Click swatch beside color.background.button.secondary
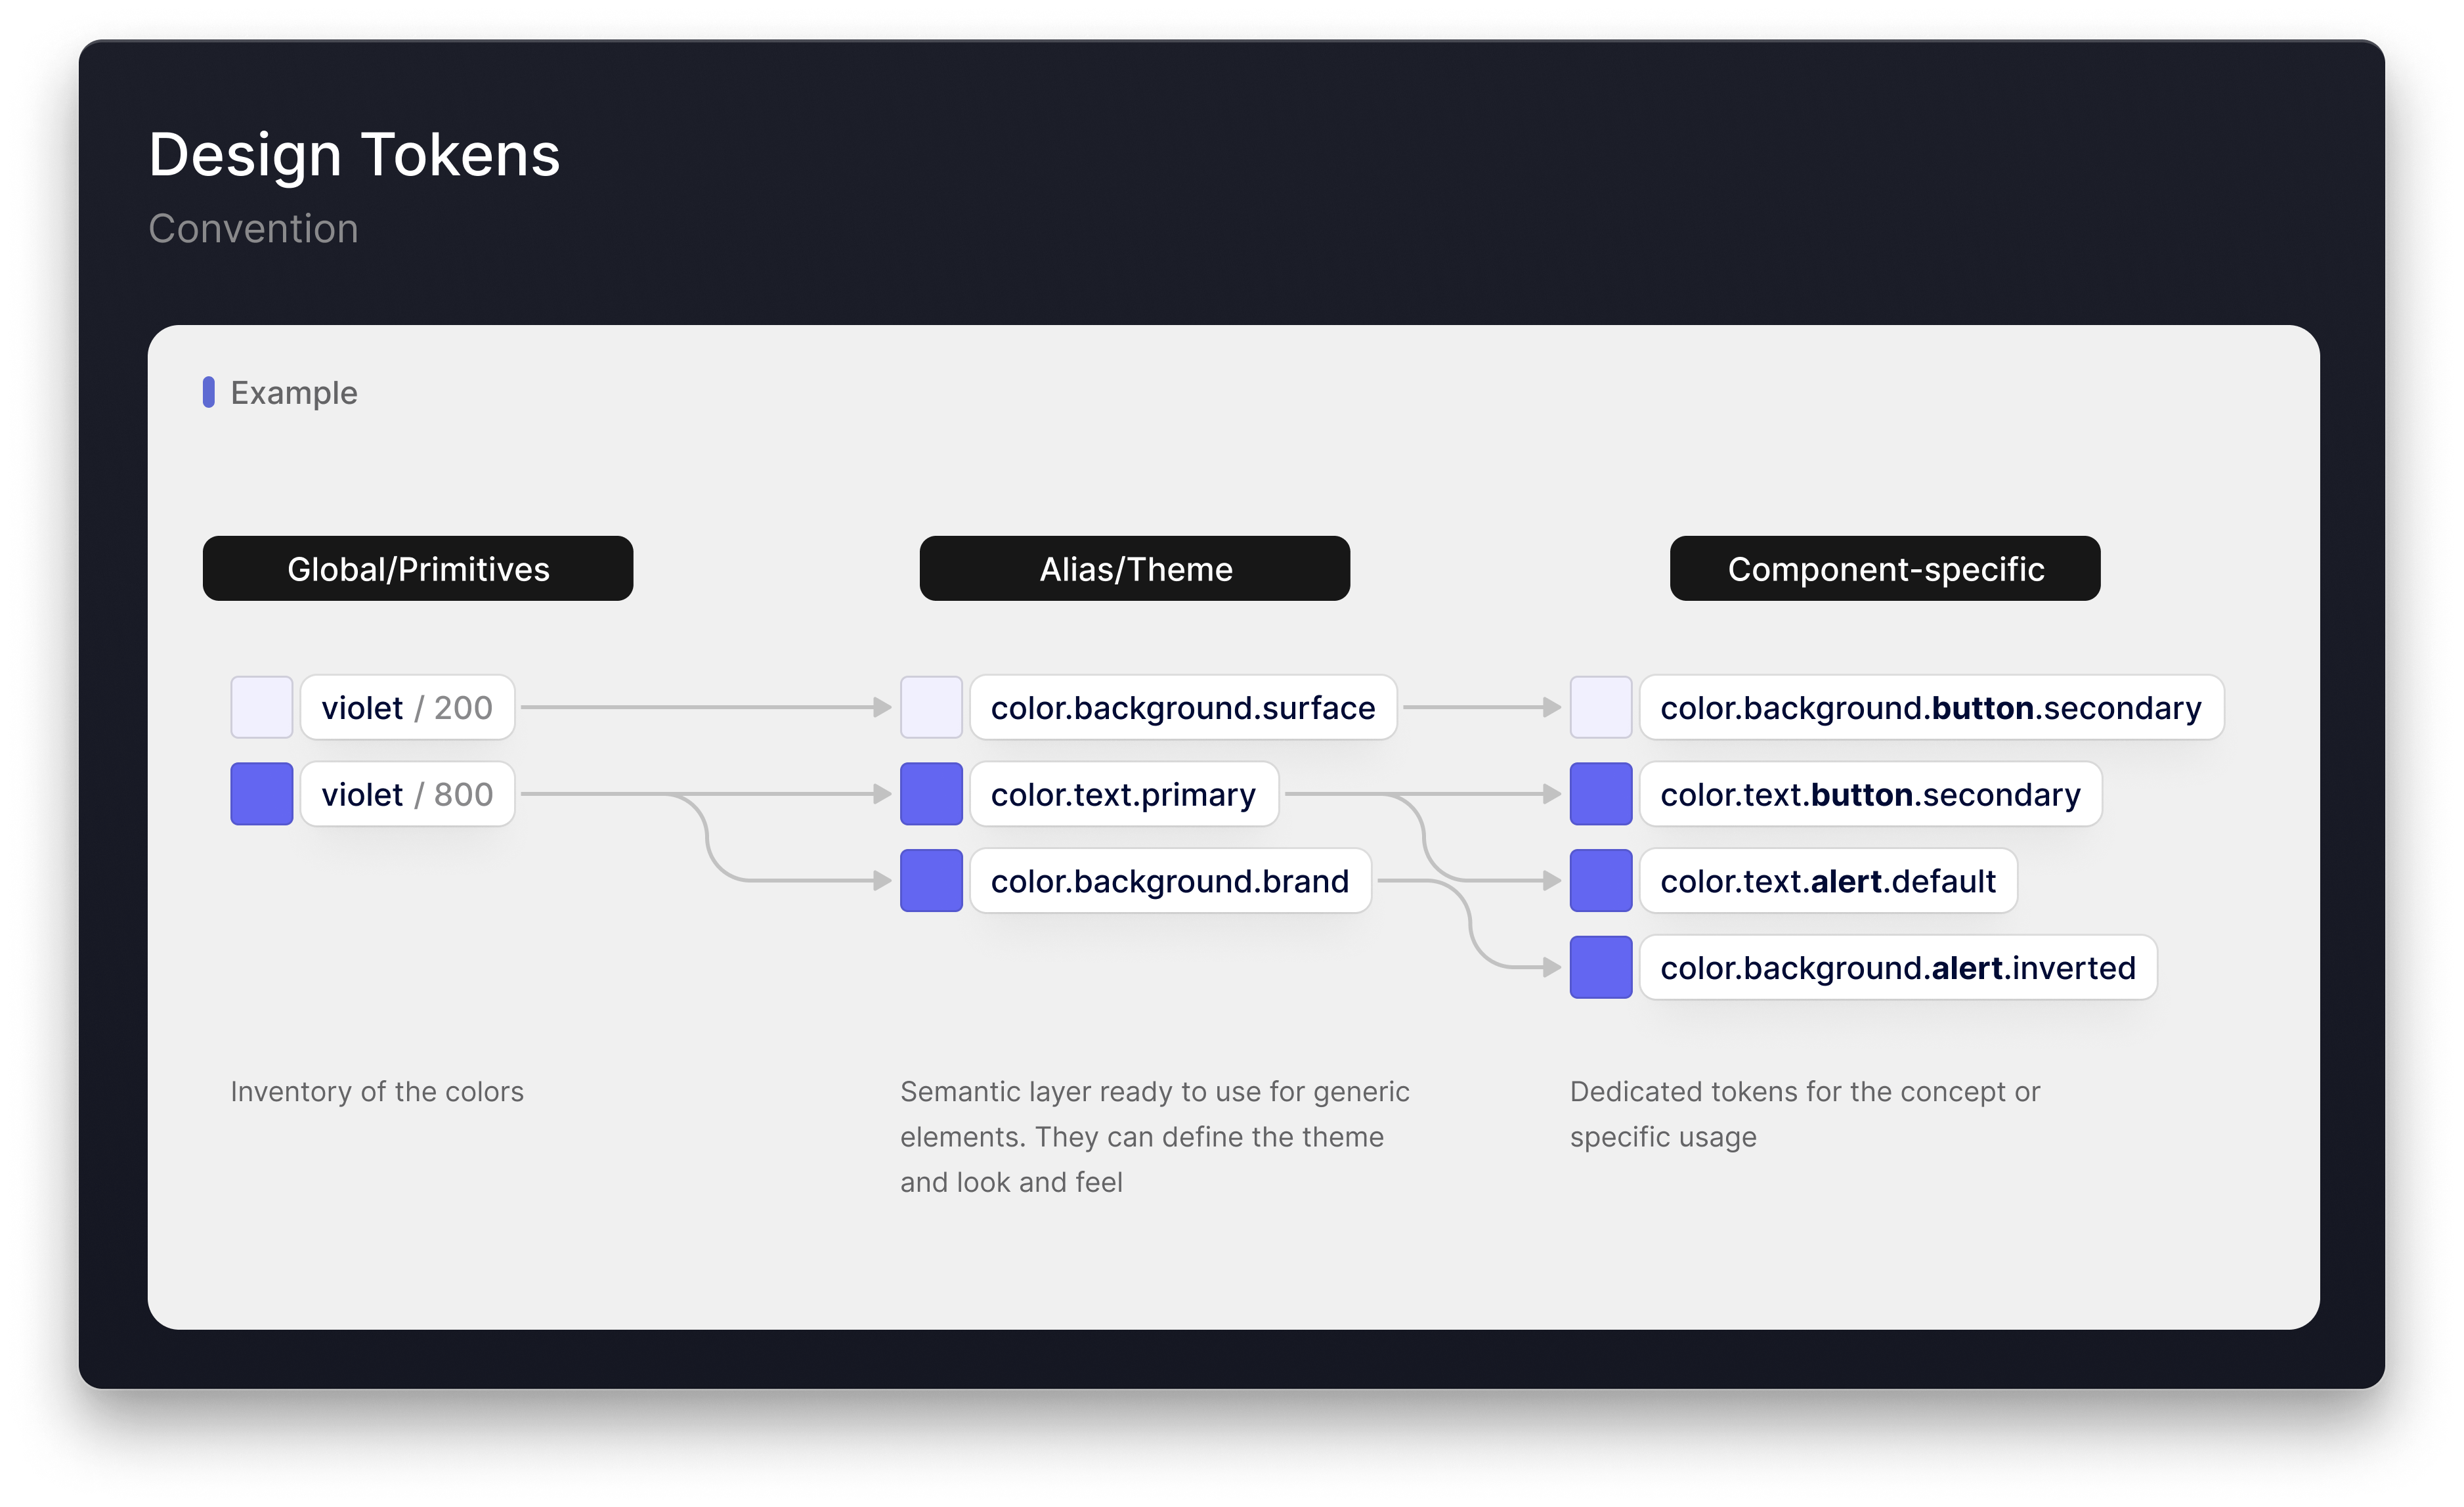 click(x=1600, y=707)
